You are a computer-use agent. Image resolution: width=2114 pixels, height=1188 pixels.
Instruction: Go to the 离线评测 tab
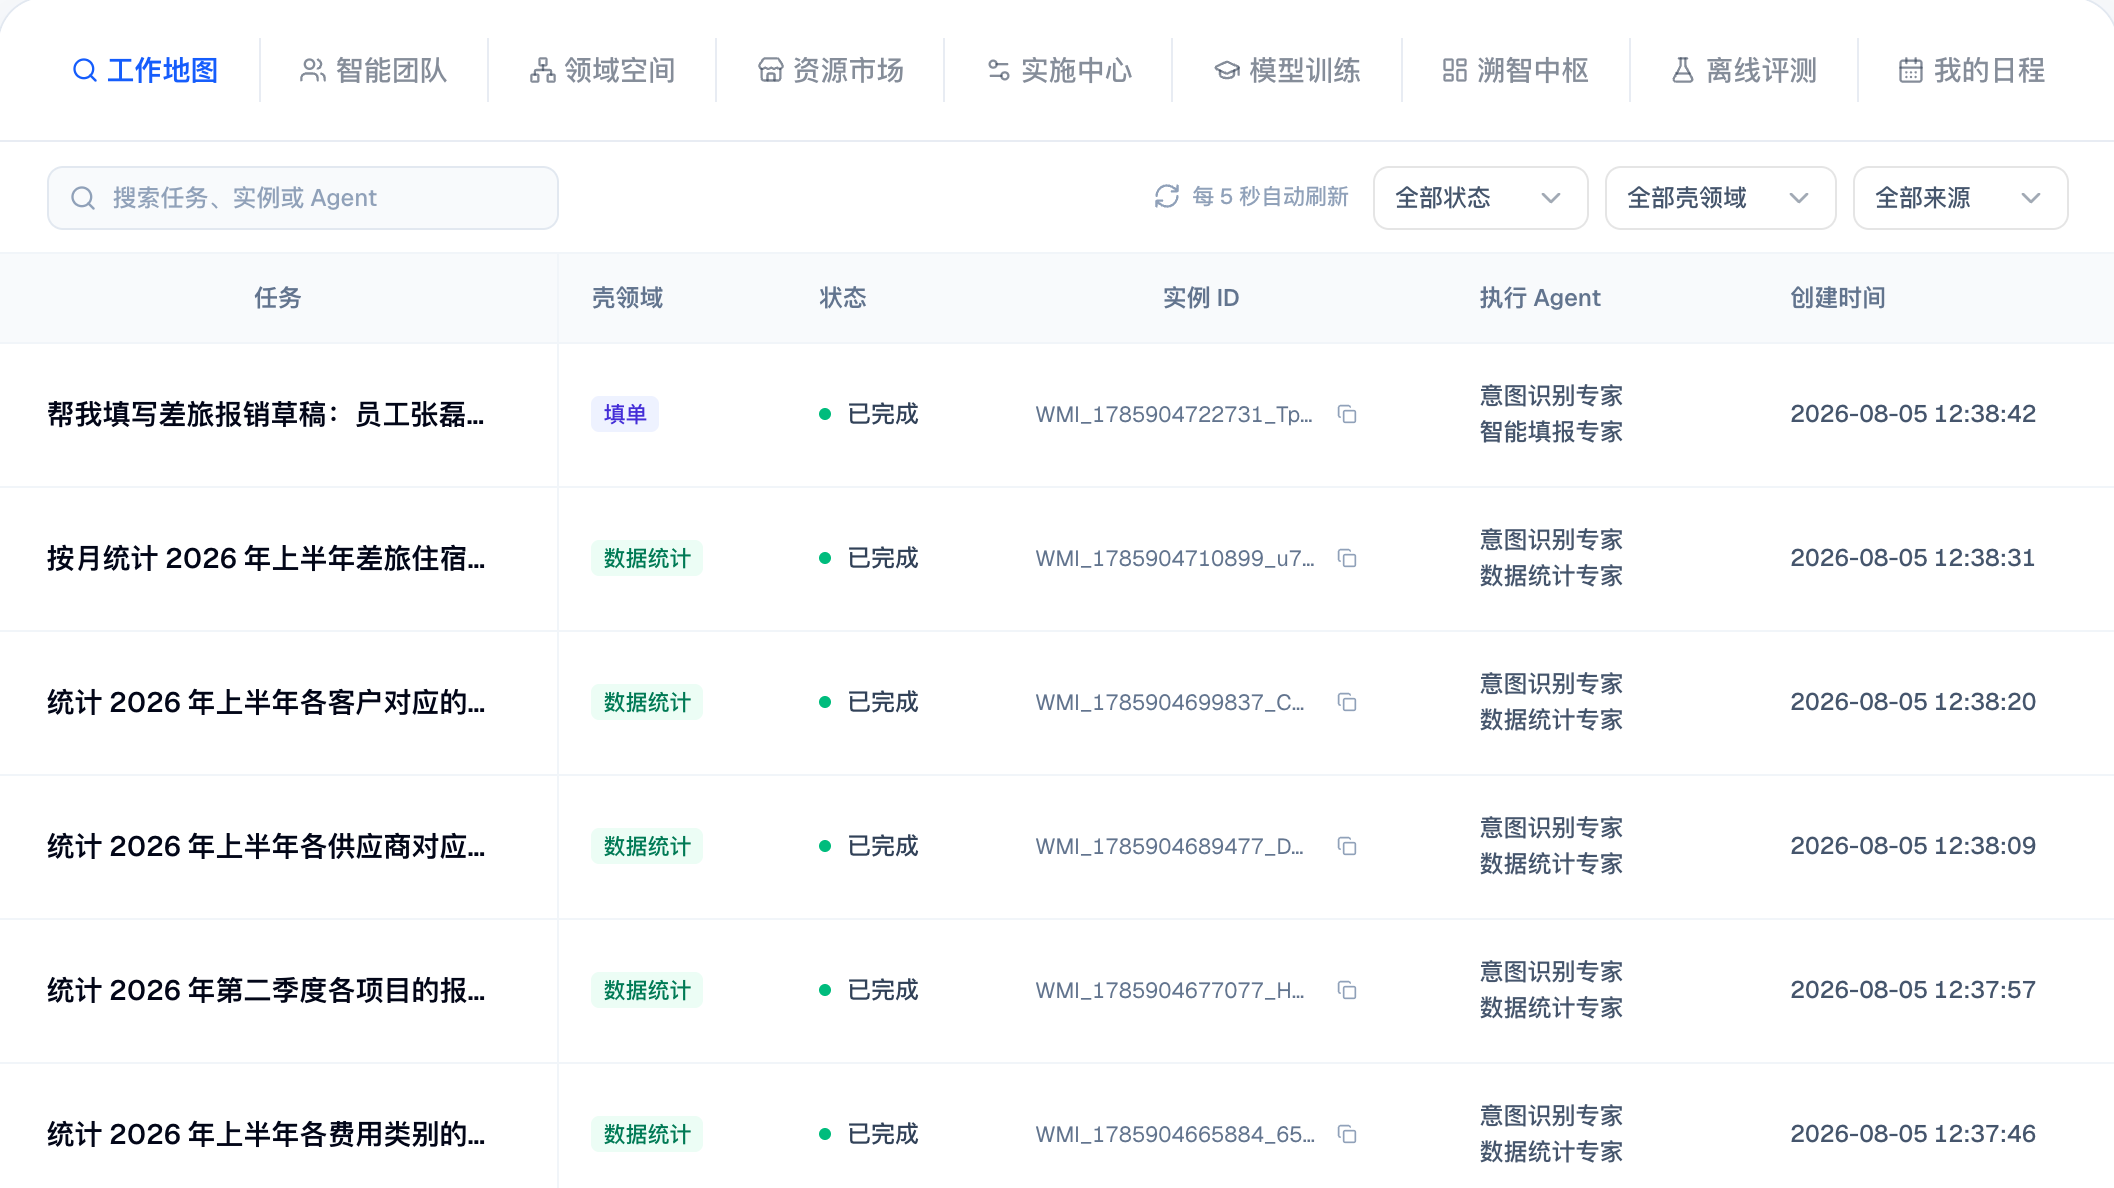pyautogui.click(x=1744, y=70)
